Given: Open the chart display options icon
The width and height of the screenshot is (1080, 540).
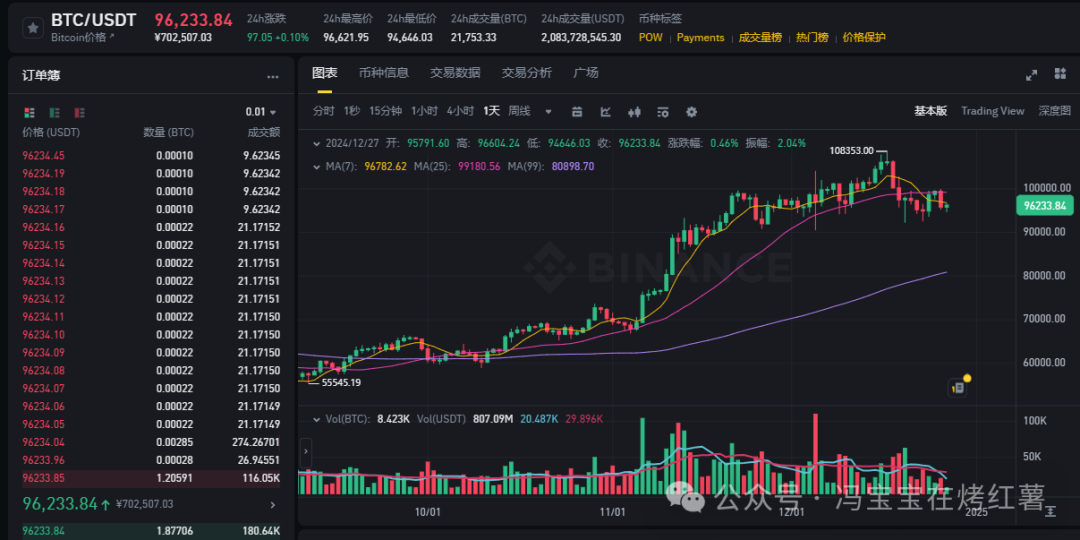Looking at the screenshot, I should [x=663, y=112].
